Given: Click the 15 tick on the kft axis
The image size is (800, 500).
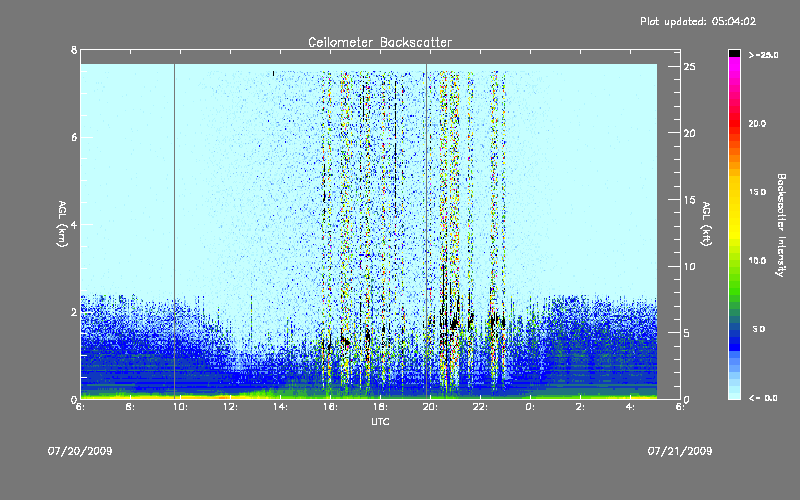Looking at the screenshot, I should point(690,200).
